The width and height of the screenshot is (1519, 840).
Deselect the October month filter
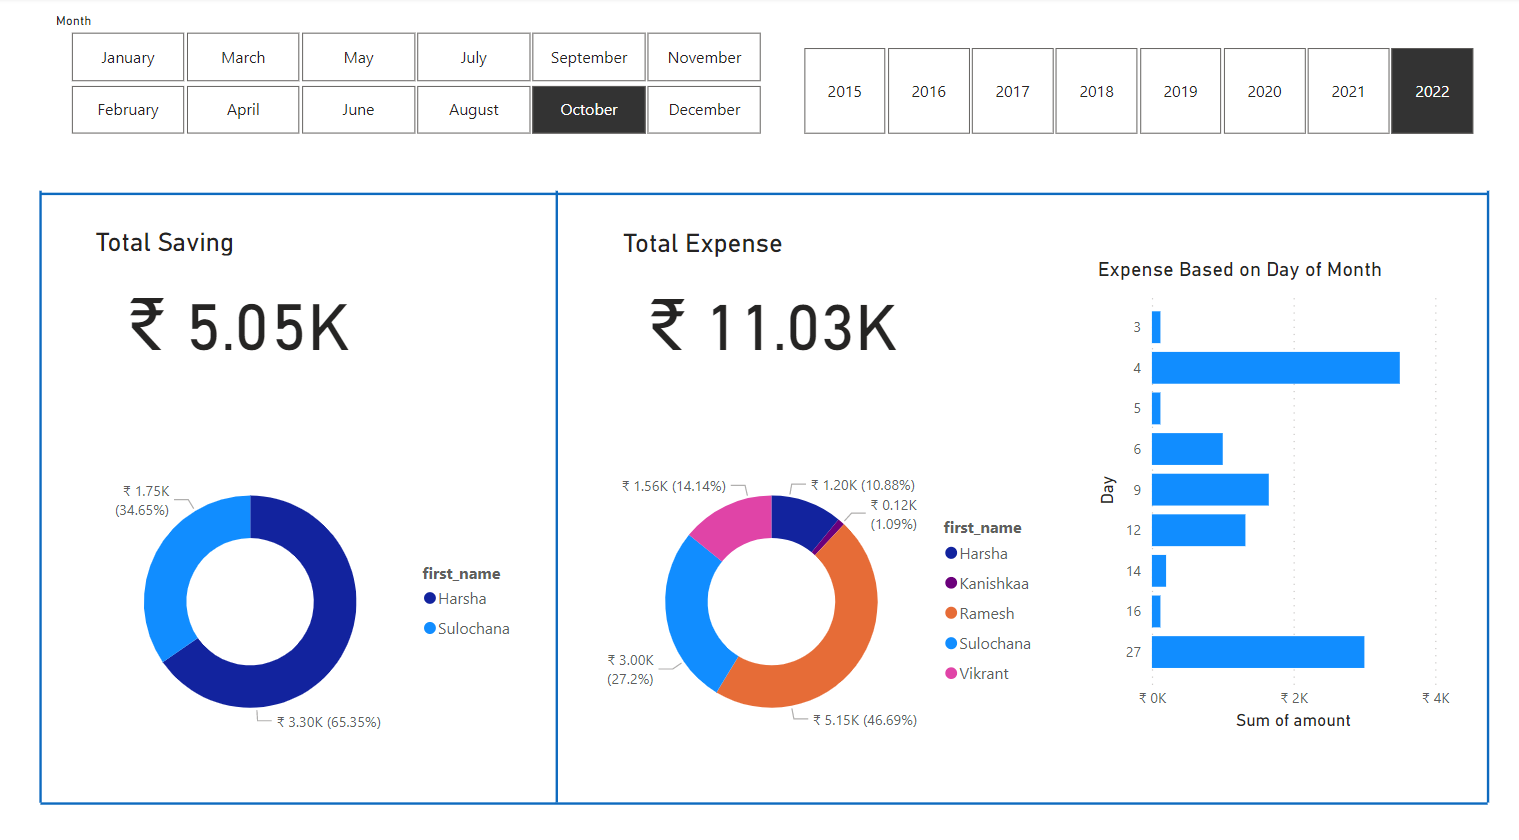588,109
